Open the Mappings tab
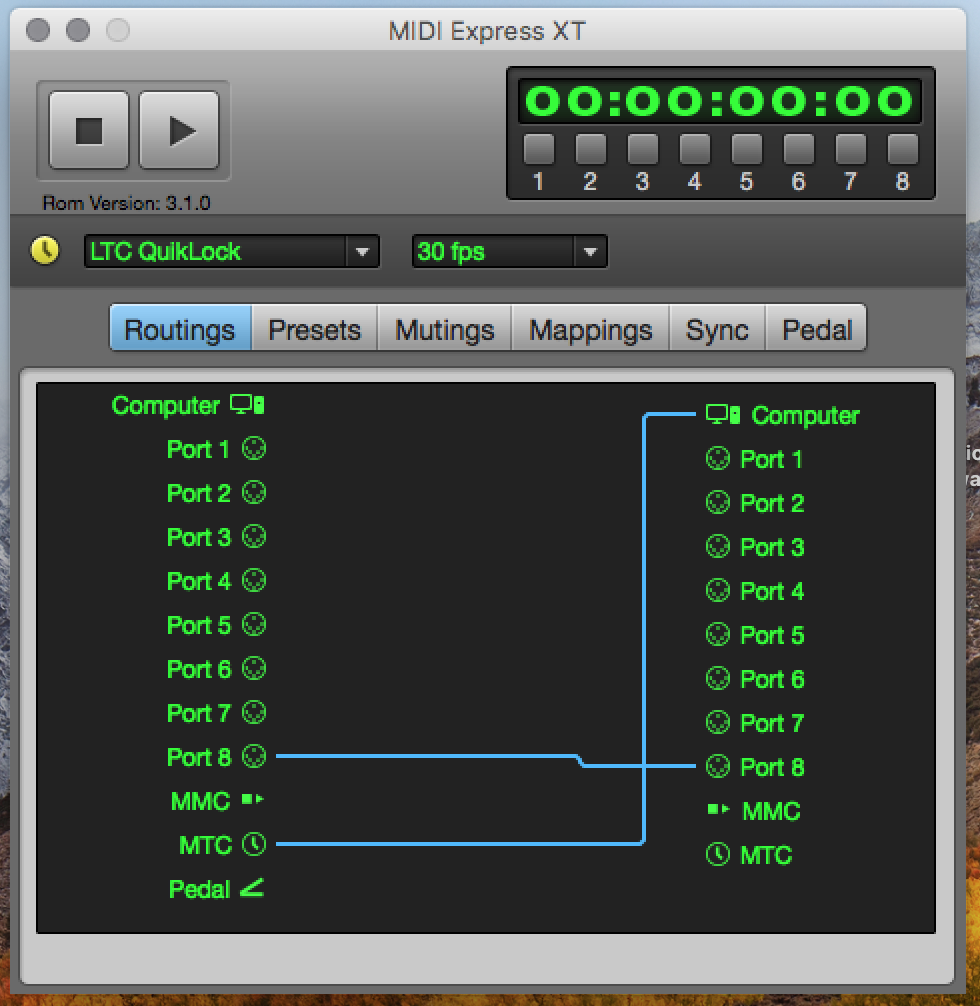Screen dimensions: 980x1006 point(590,328)
